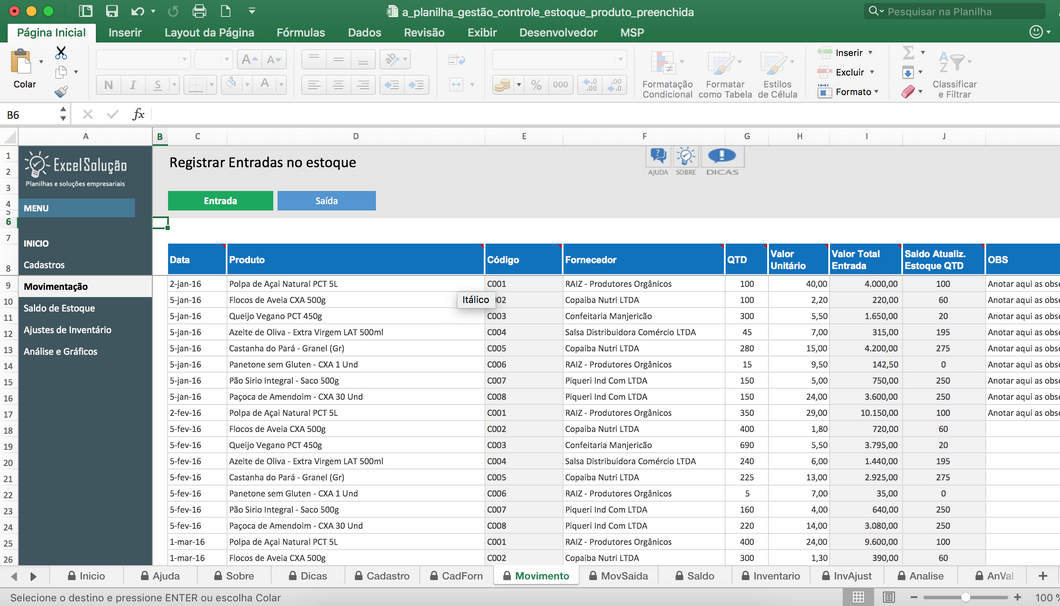Align text right in cell
The height and width of the screenshot is (606, 1060).
[363, 85]
